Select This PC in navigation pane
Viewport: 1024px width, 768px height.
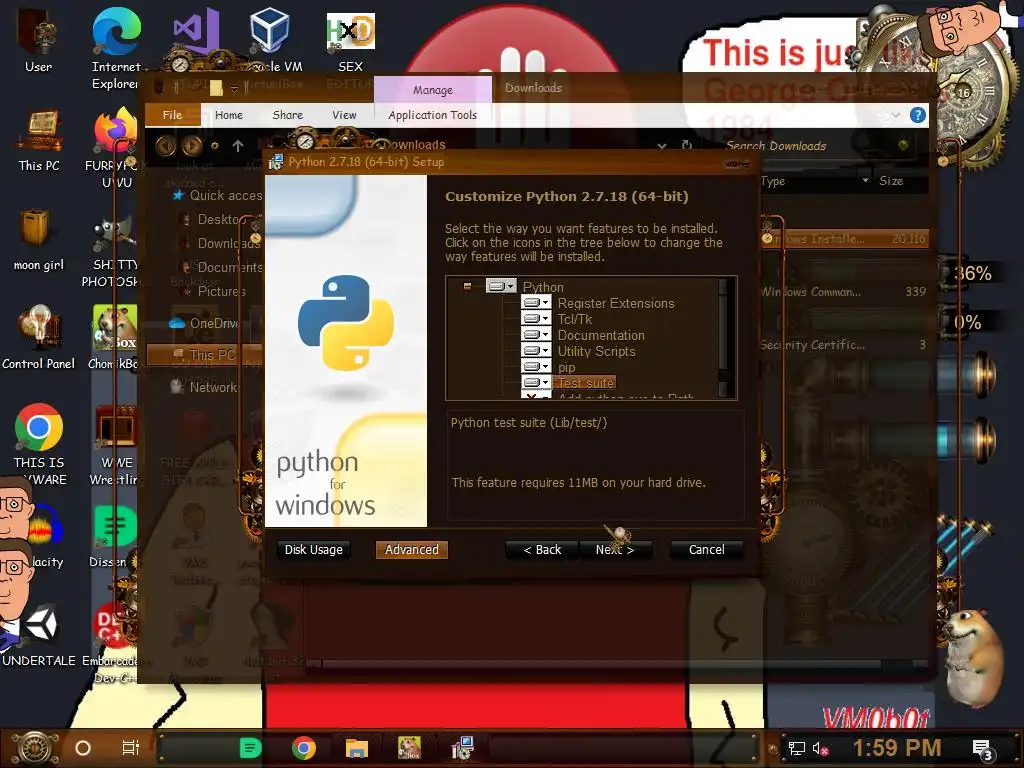click(204, 355)
